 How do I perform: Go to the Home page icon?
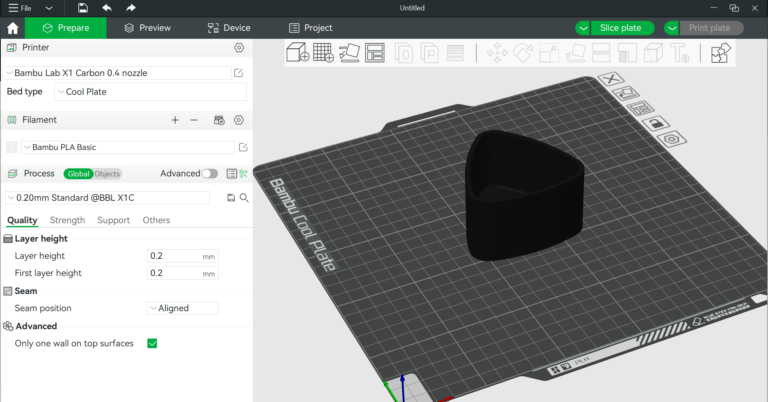13,28
